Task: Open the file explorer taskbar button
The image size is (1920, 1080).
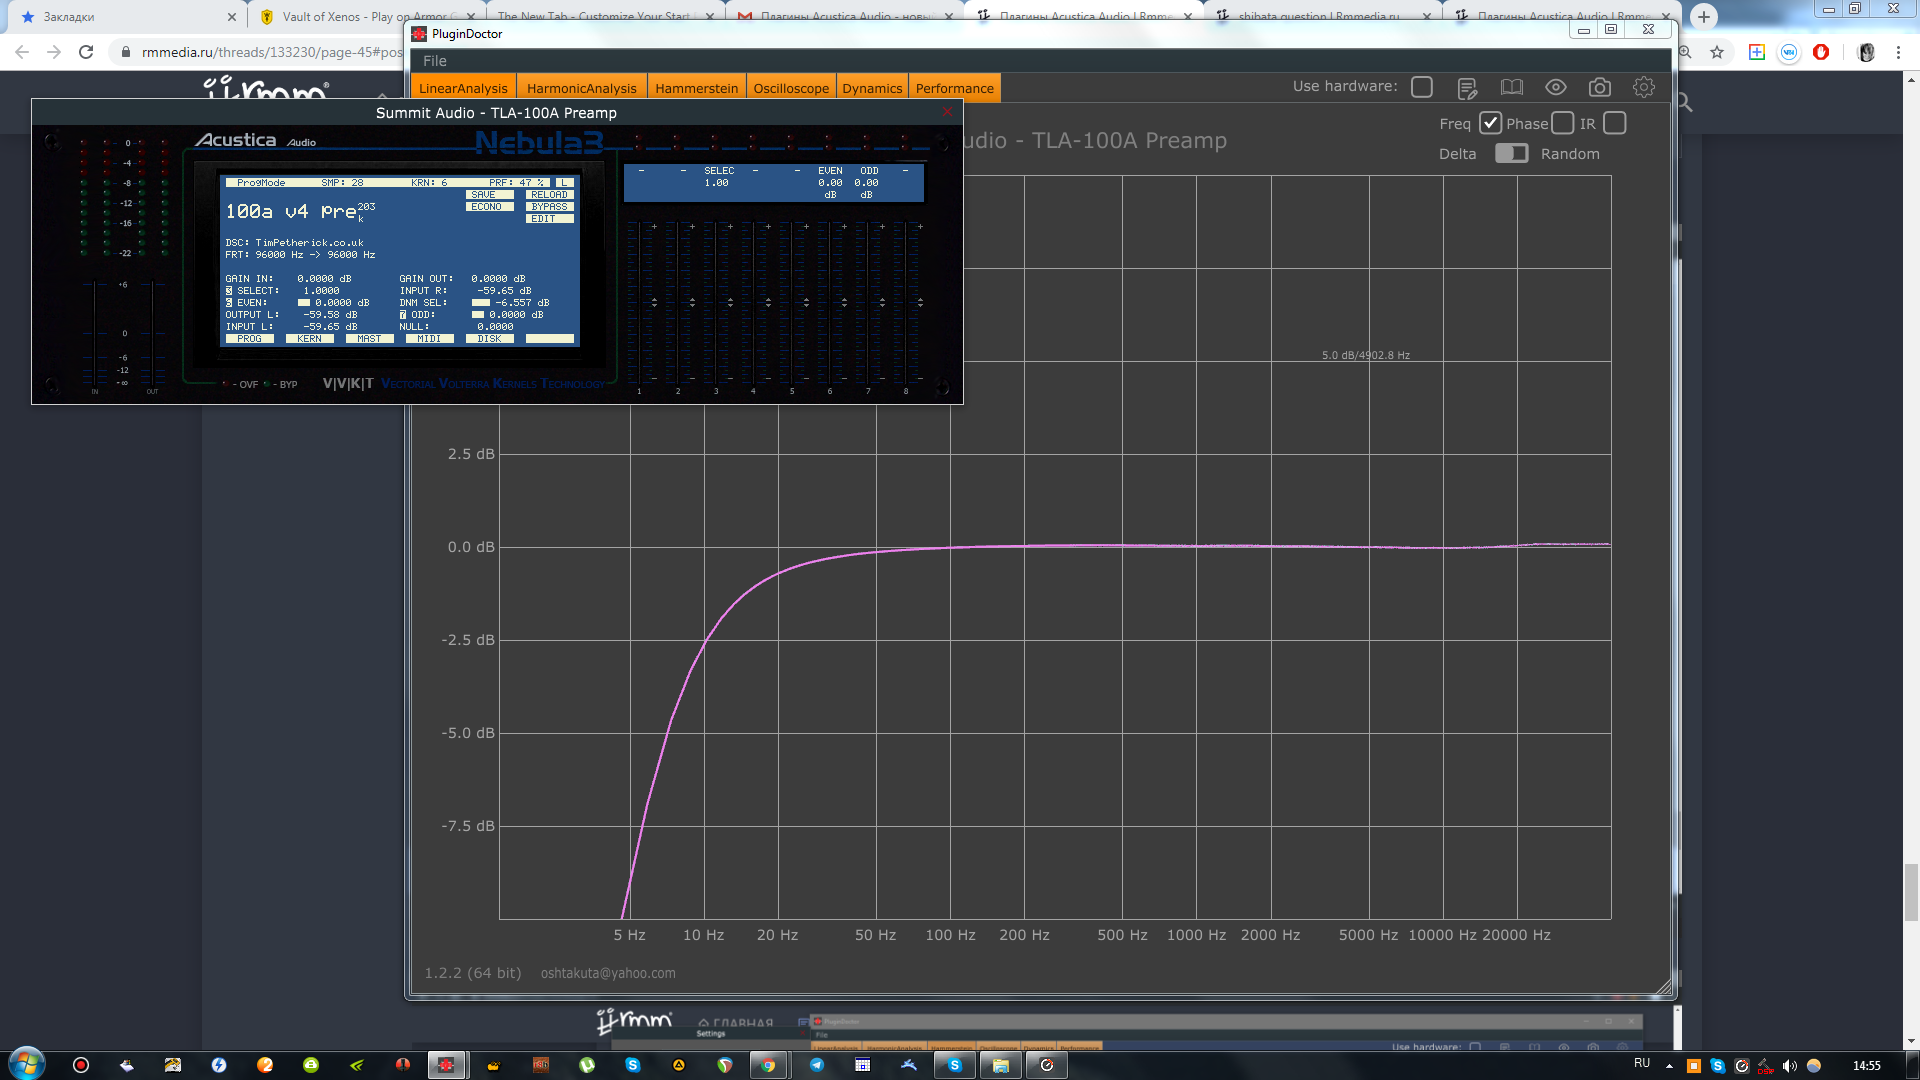Action: pos(1000,1065)
